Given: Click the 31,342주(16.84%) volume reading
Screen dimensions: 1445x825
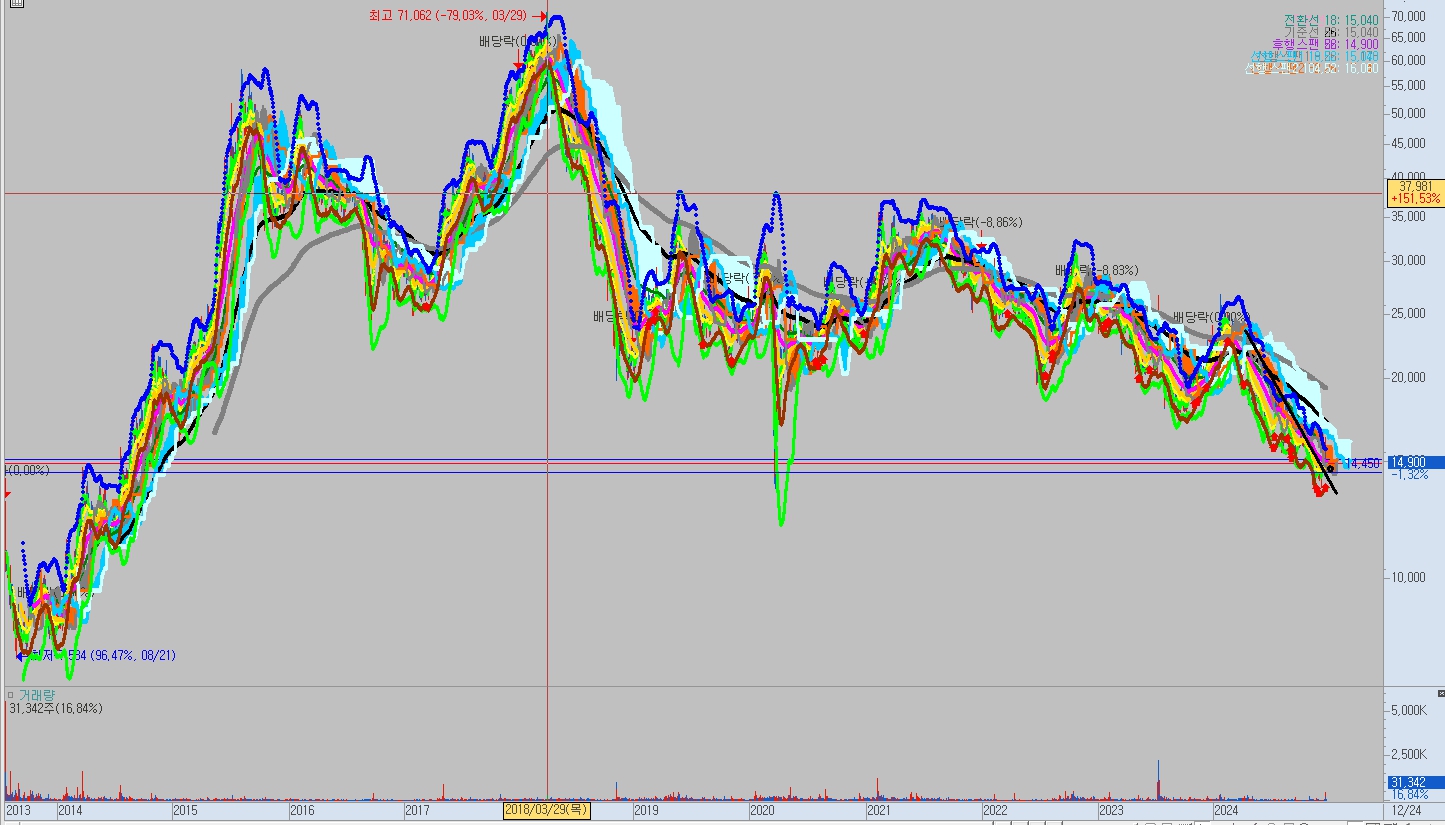Looking at the screenshot, I should [x=56, y=708].
